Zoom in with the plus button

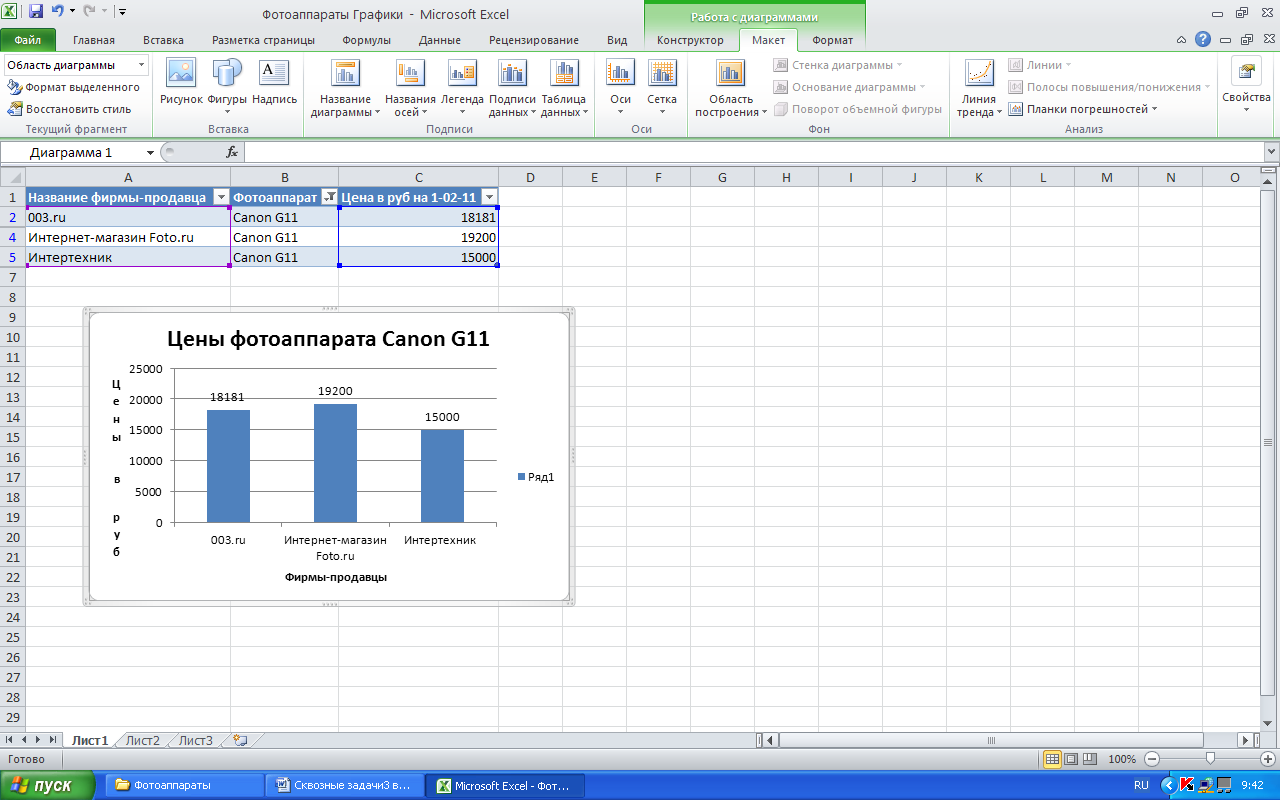pyautogui.click(x=1269, y=759)
